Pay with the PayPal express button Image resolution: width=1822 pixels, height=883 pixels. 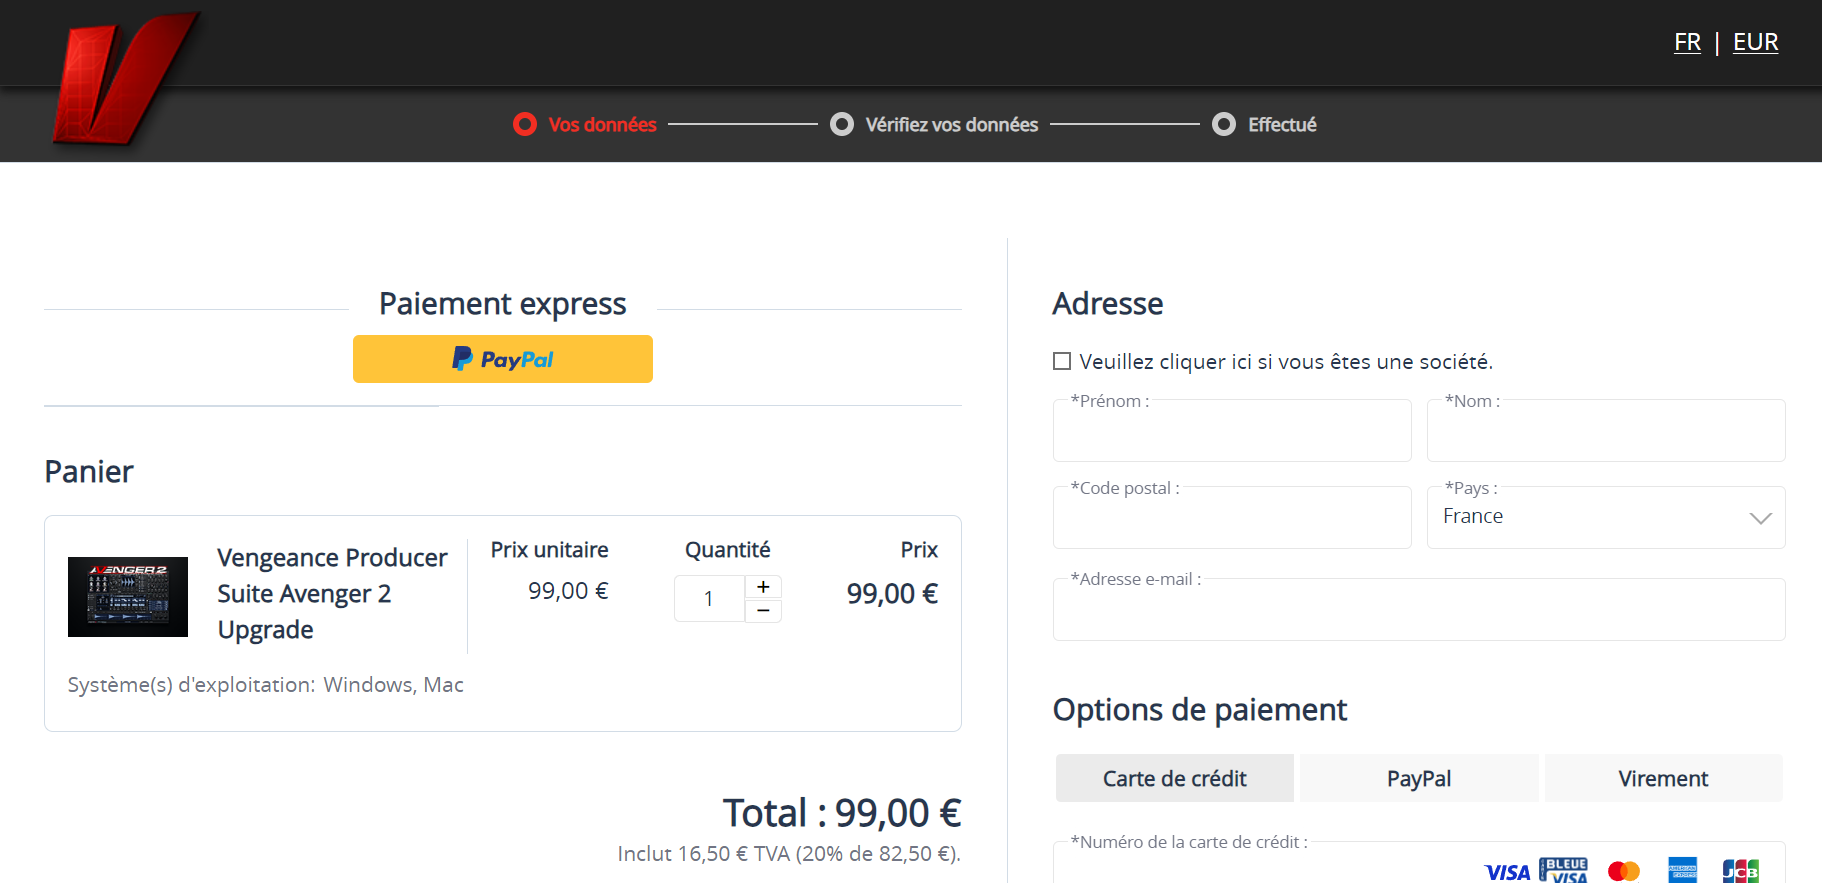[x=503, y=359]
